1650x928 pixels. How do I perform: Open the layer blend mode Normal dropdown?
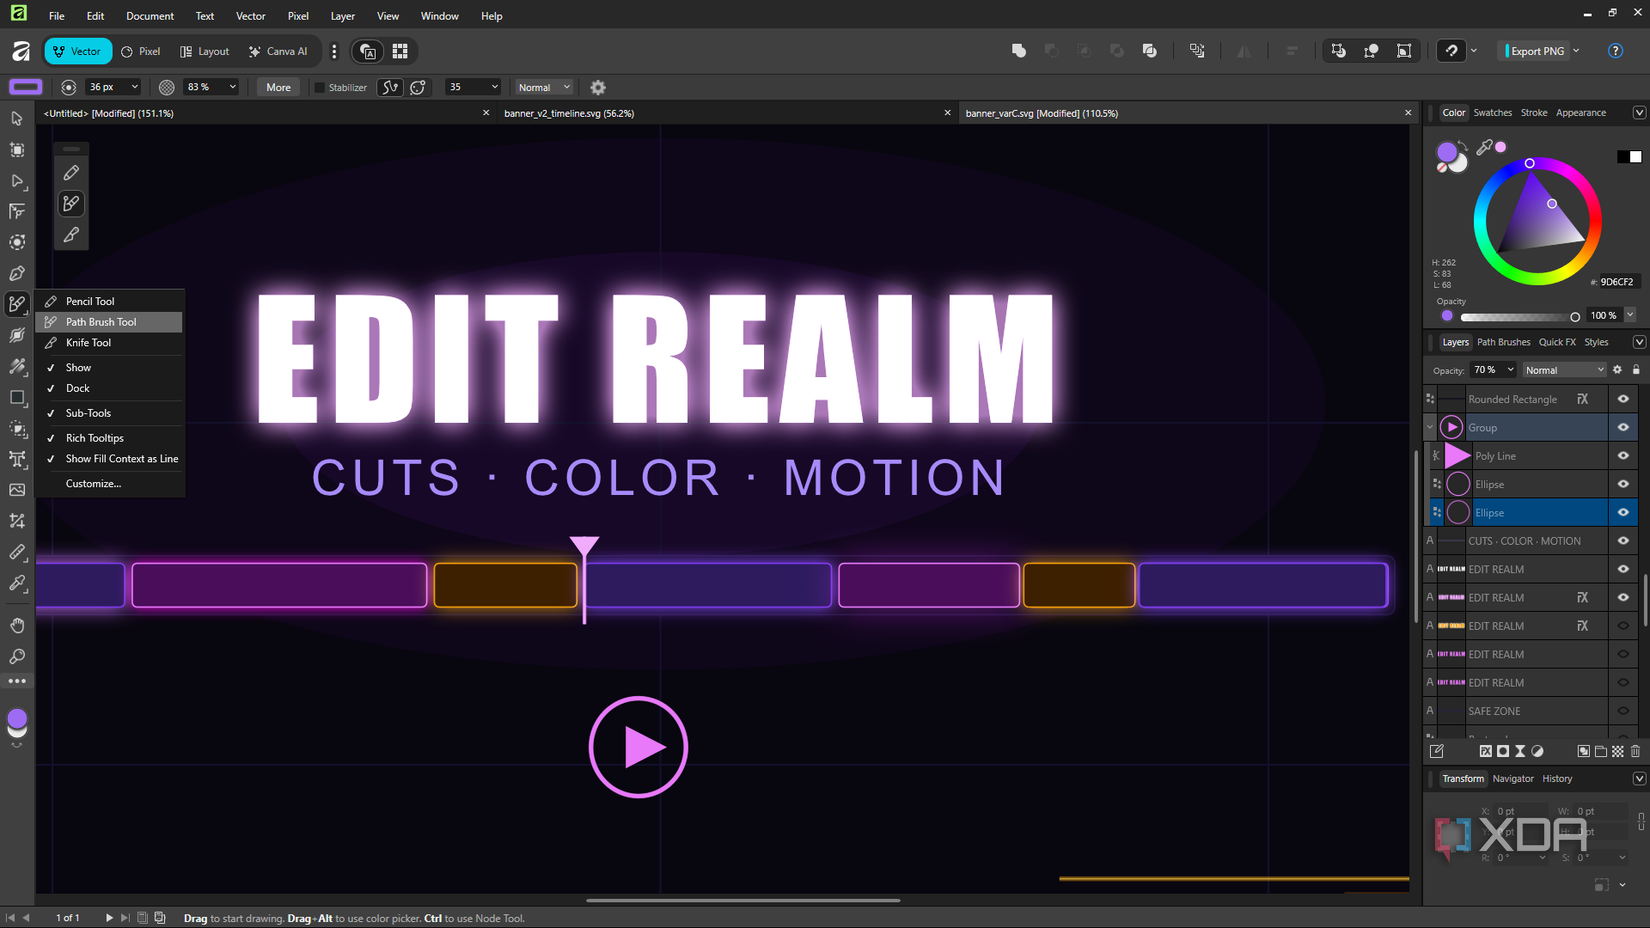[1565, 370]
